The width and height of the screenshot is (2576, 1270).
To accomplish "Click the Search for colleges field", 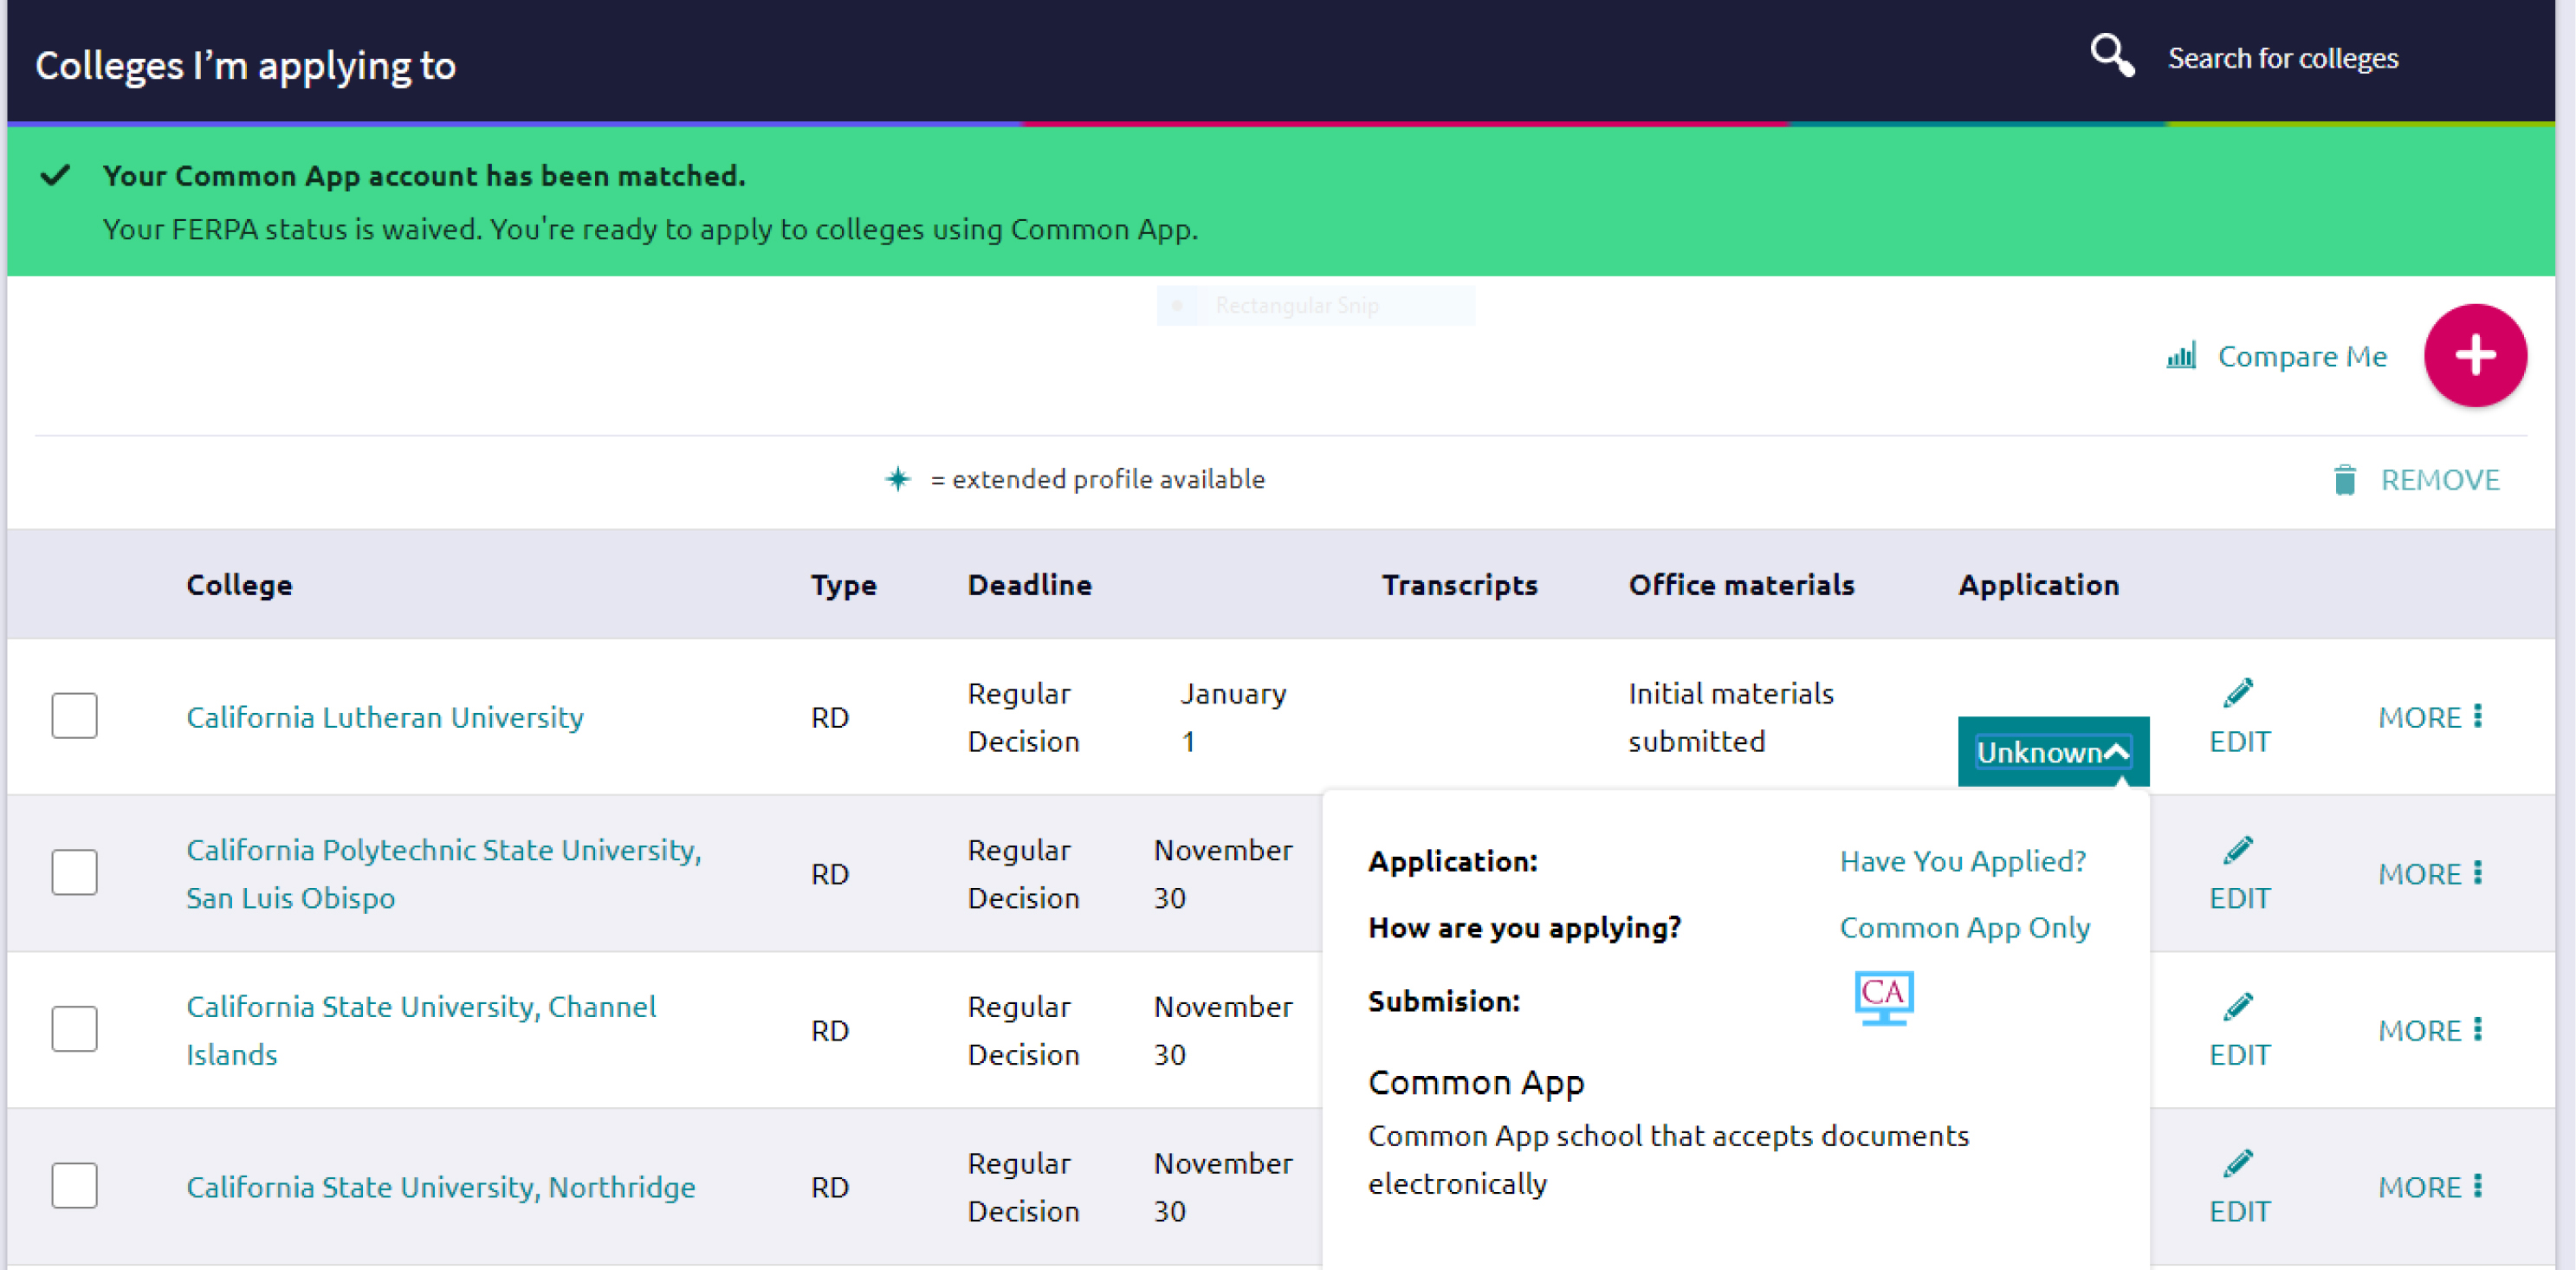I will point(2282,58).
